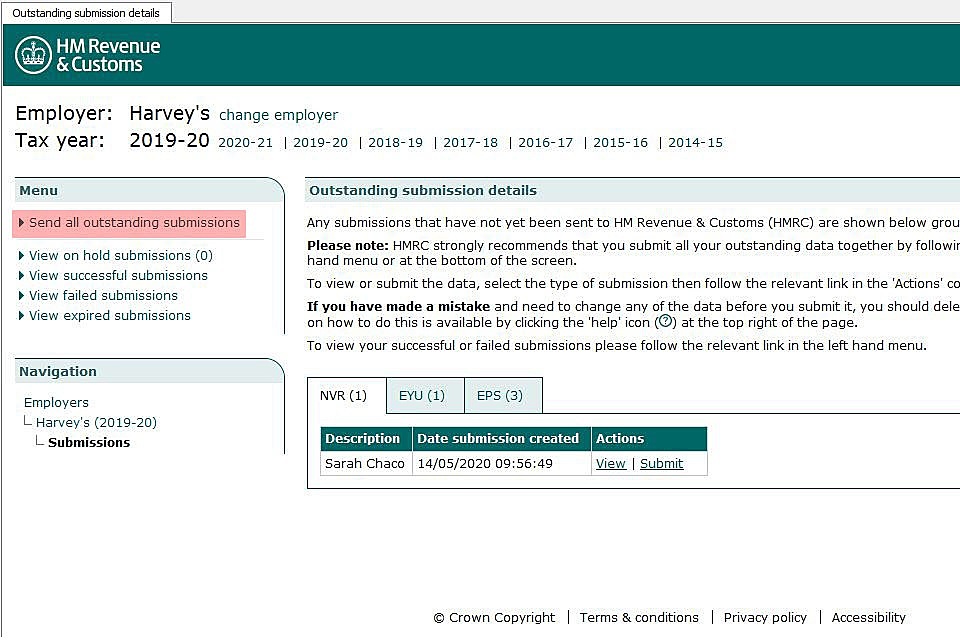View the Sarah Chaco submission
Image resolution: width=960 pixels, height=640 pixels.
pos(610,464)
